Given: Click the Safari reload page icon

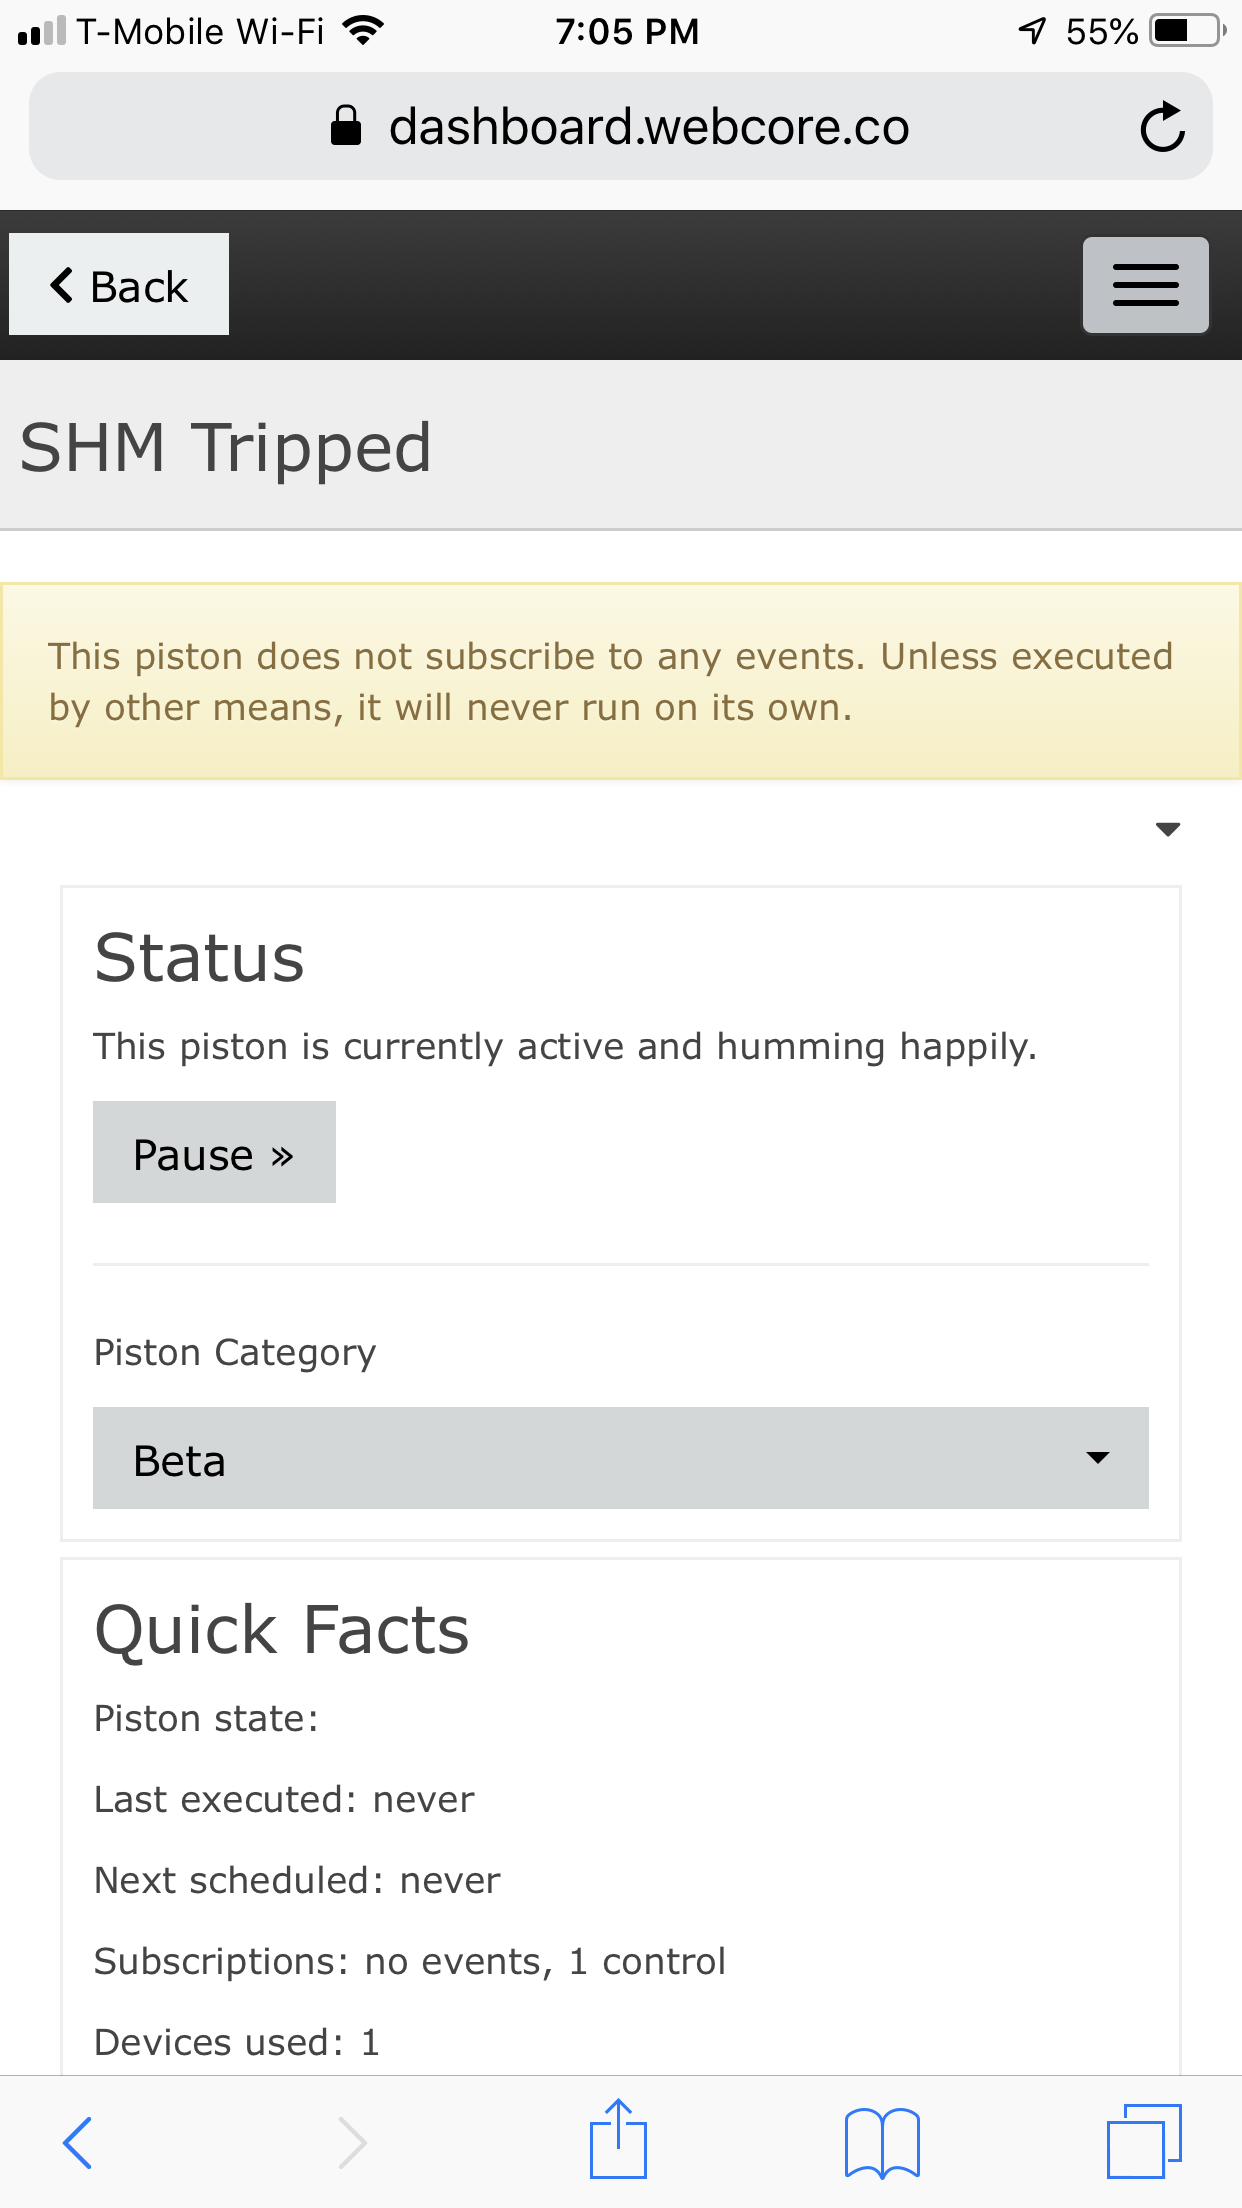Looking at the screenshot, I should tap(1163, 127).
